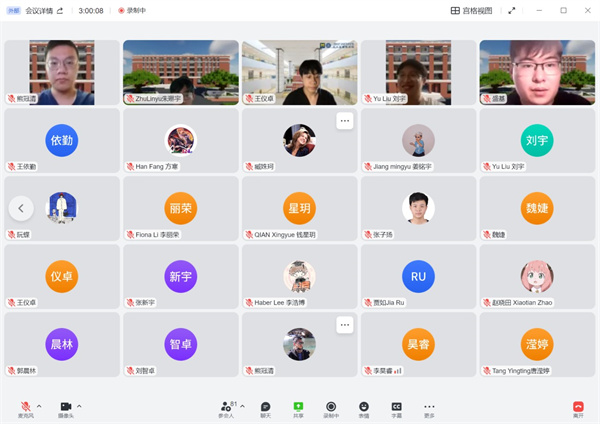Screen dimensions: 600x424
Task: Open the three-dot menu on 臧咲珂's tile
Action: [344, 120]
